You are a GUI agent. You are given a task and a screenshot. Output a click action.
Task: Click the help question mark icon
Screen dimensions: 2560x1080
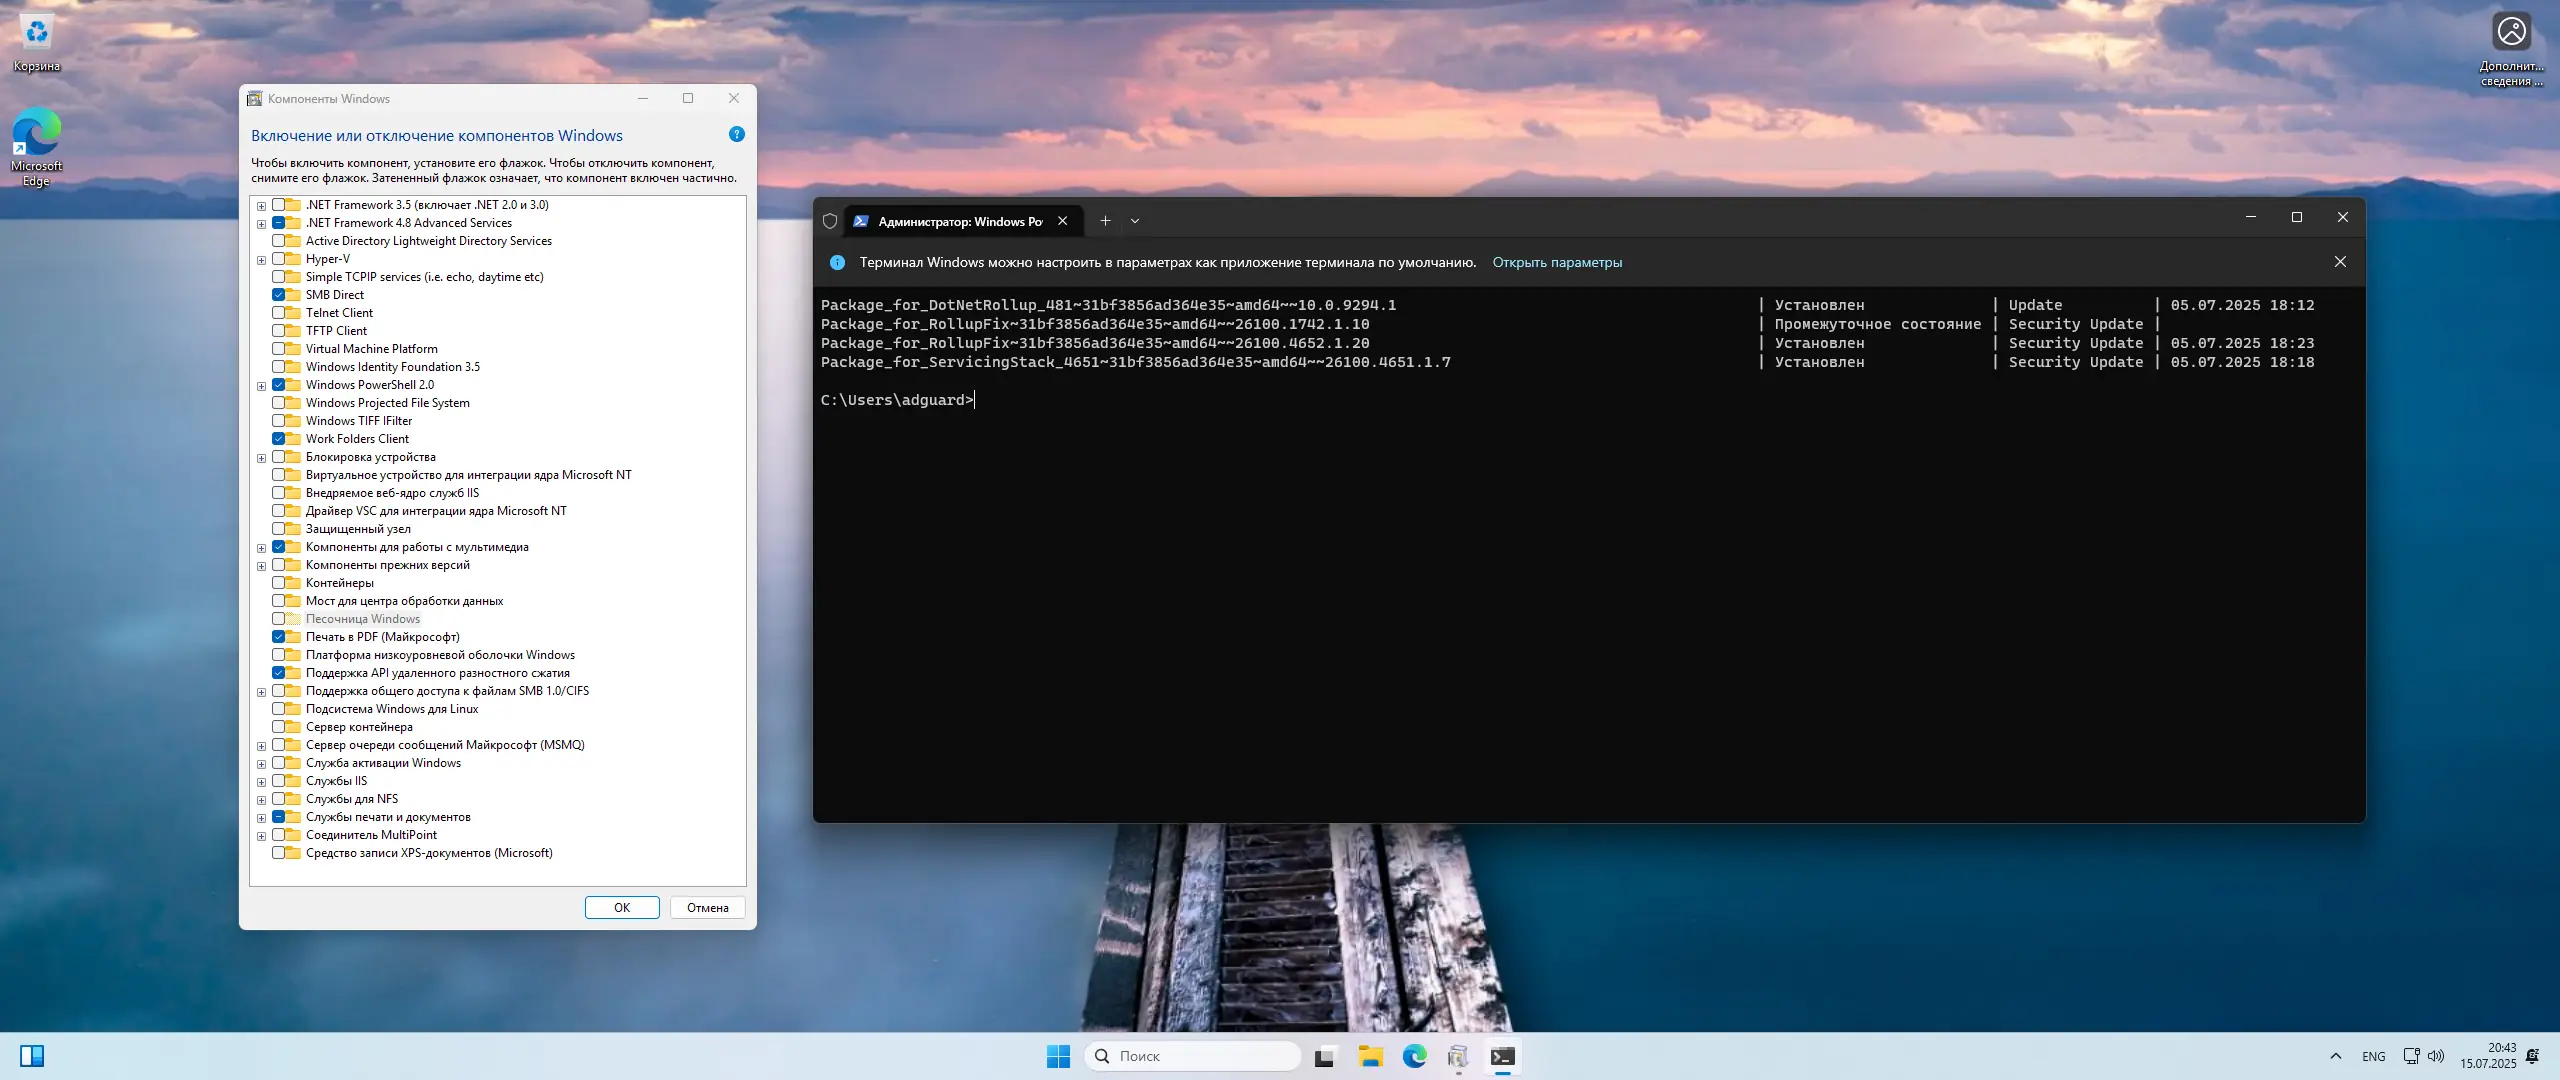click(737, 135)
